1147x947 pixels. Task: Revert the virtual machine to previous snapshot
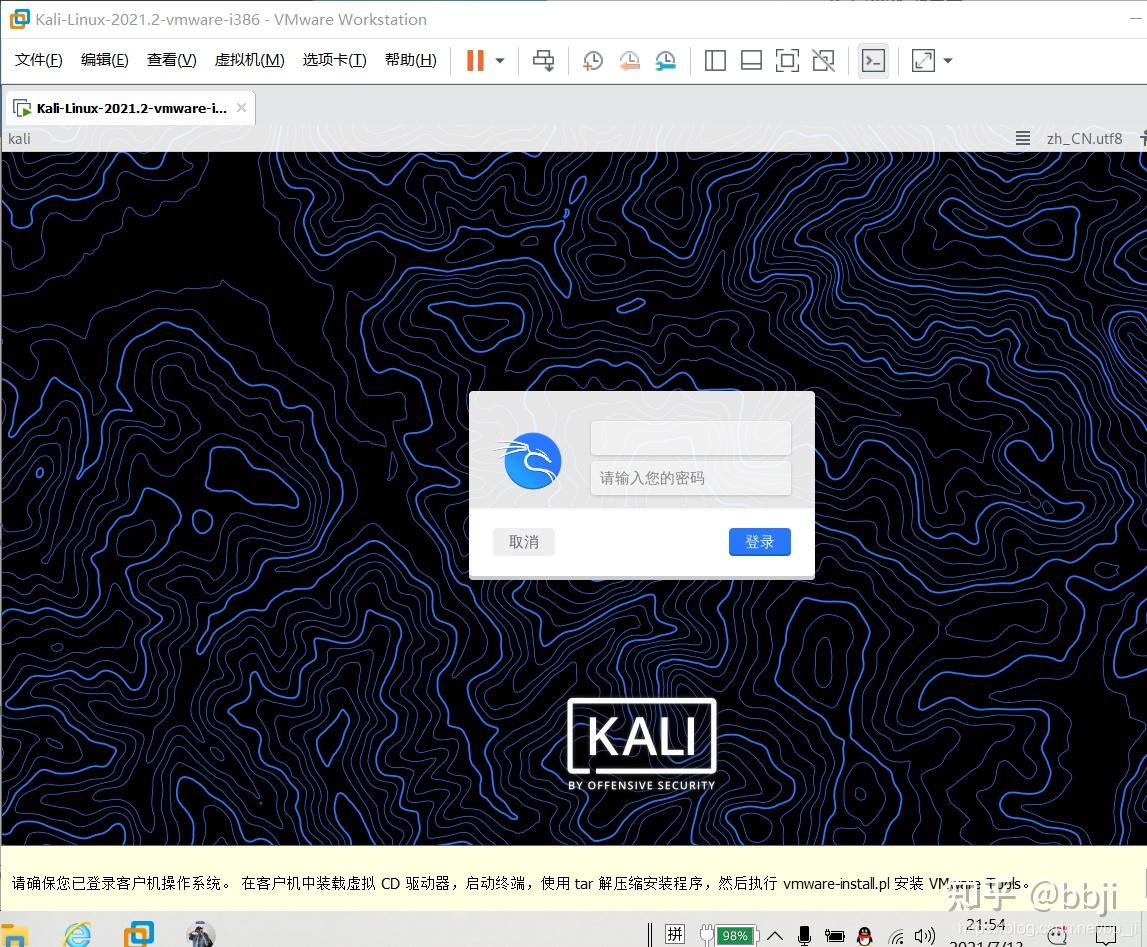pos(629,61)
